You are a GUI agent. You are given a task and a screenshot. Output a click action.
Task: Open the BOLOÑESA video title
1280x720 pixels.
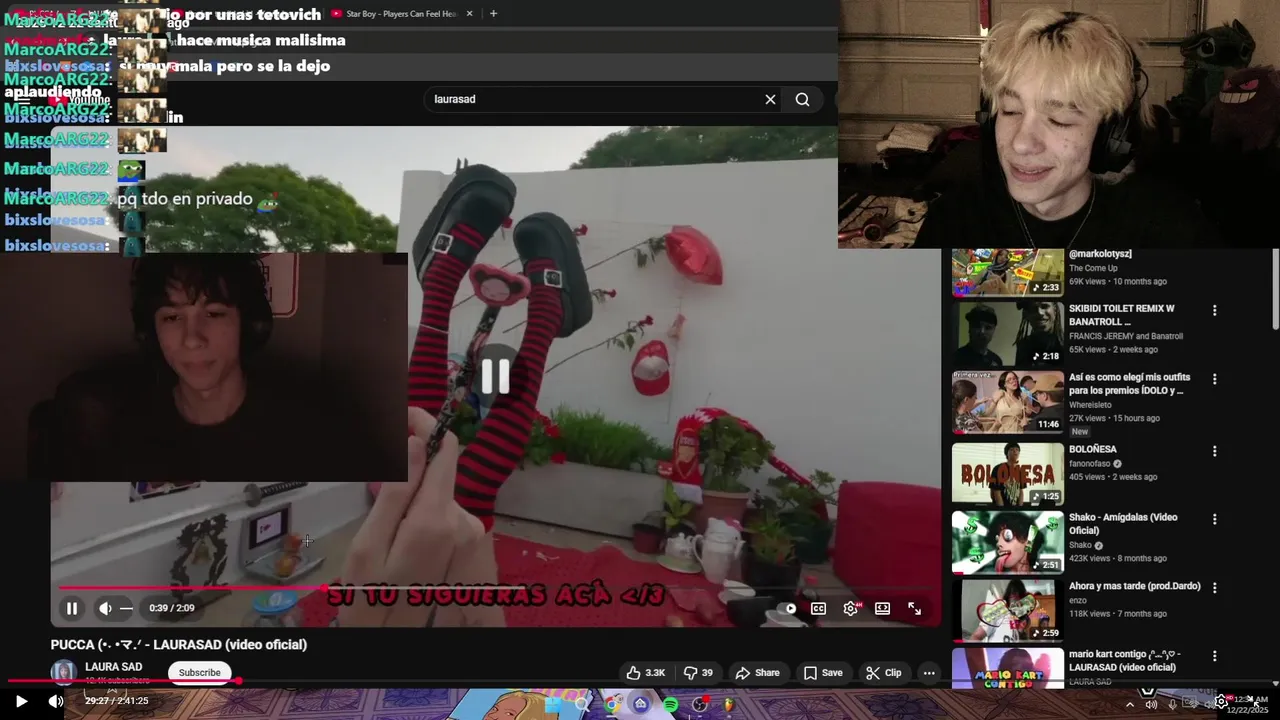tap(1092, 450)
